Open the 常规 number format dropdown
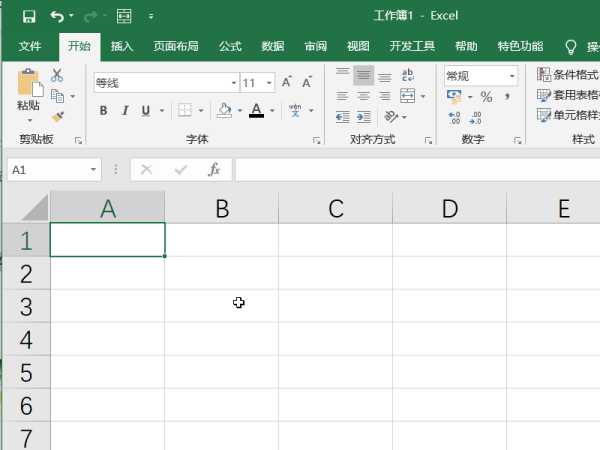This screenshot has height=450, width=600. pos(512,76)
